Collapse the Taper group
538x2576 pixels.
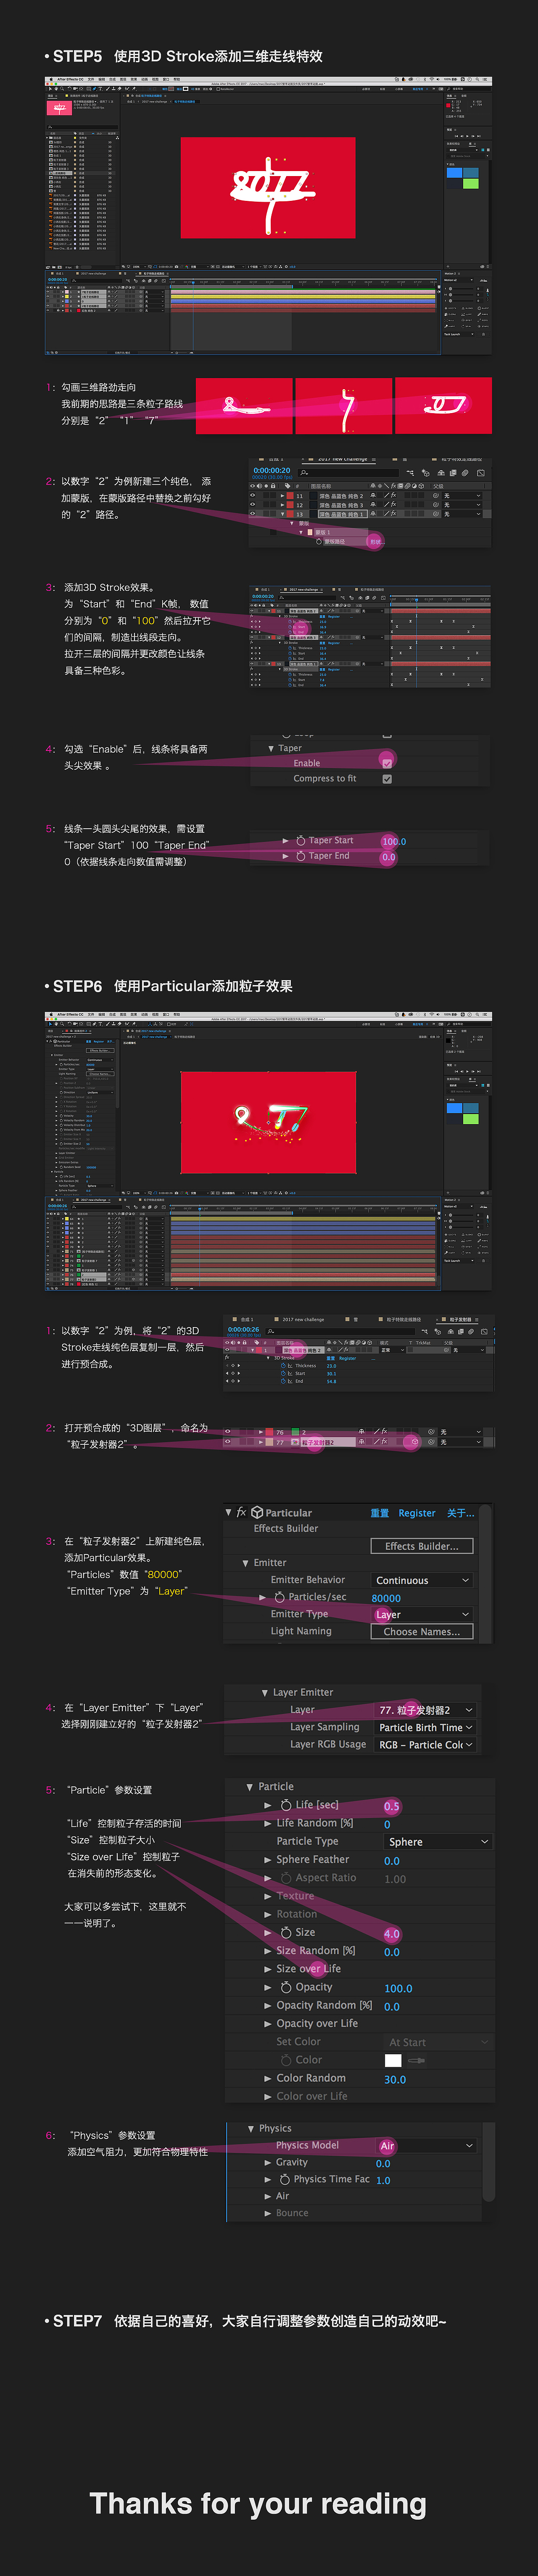point(271,748)
